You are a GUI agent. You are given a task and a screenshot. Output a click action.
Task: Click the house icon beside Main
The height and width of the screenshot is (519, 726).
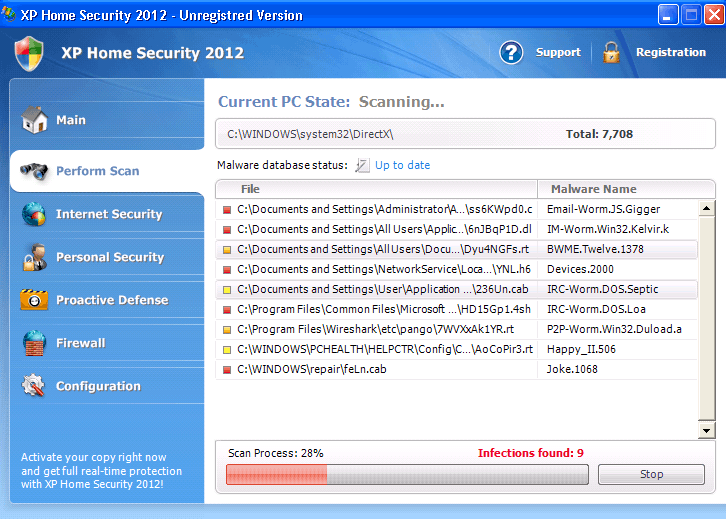pos(34,120)
